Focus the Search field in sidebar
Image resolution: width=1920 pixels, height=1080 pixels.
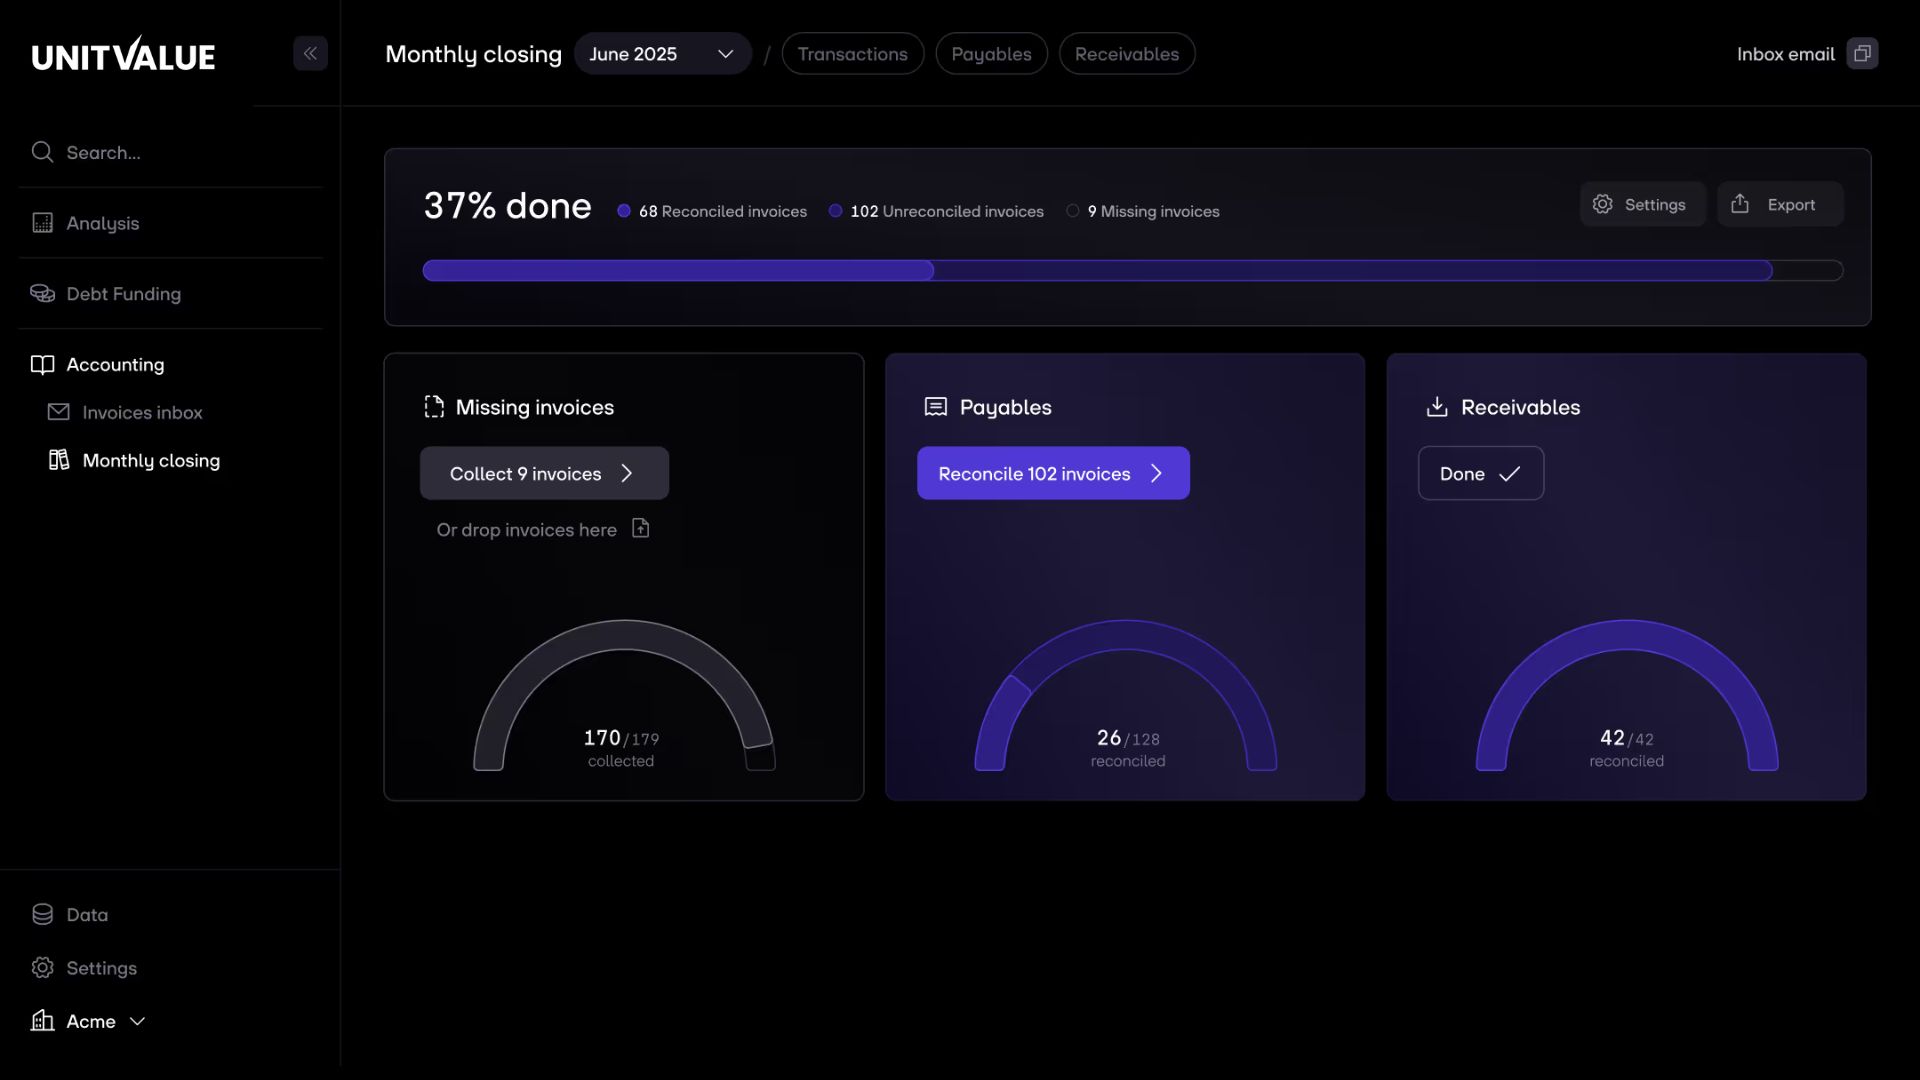pos(170,152)
